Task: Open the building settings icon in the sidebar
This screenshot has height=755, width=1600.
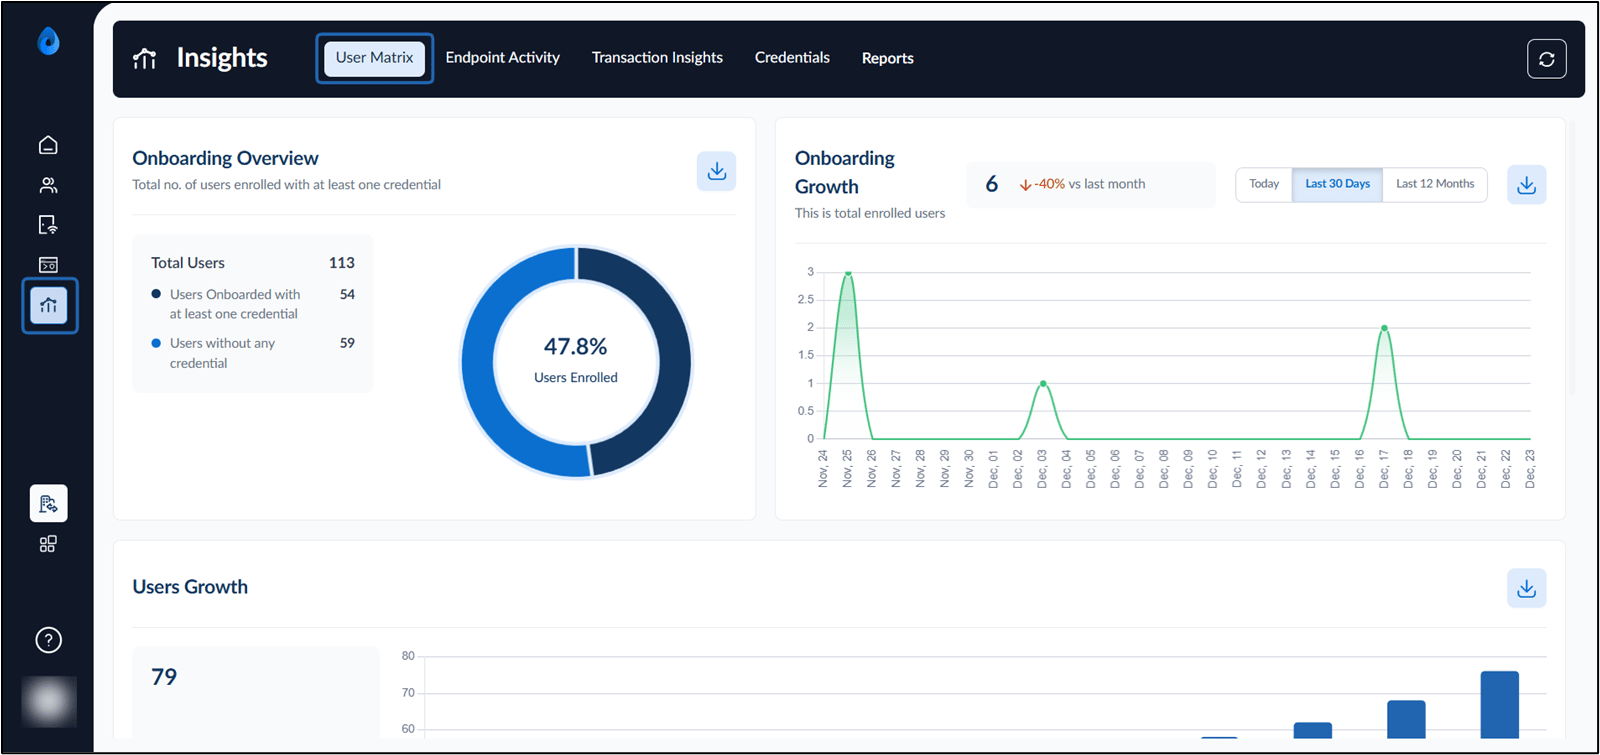Action: [x=49, y=503]
